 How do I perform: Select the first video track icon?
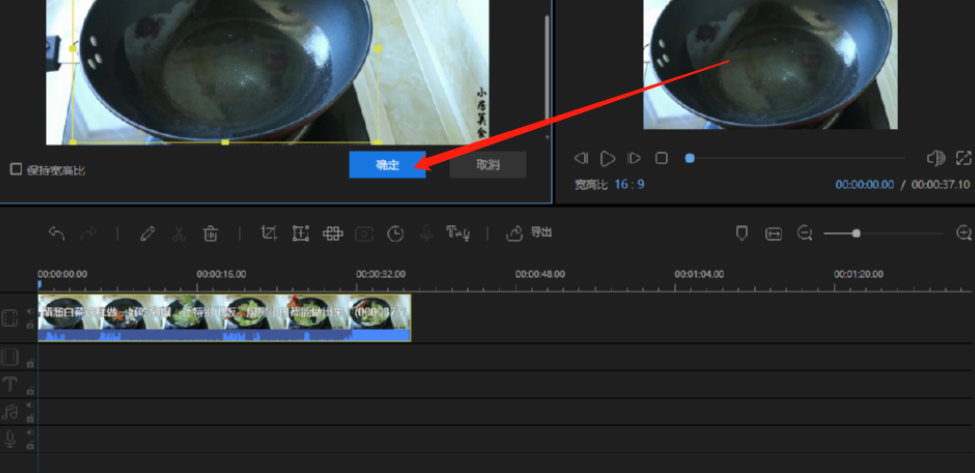point(9,318)
